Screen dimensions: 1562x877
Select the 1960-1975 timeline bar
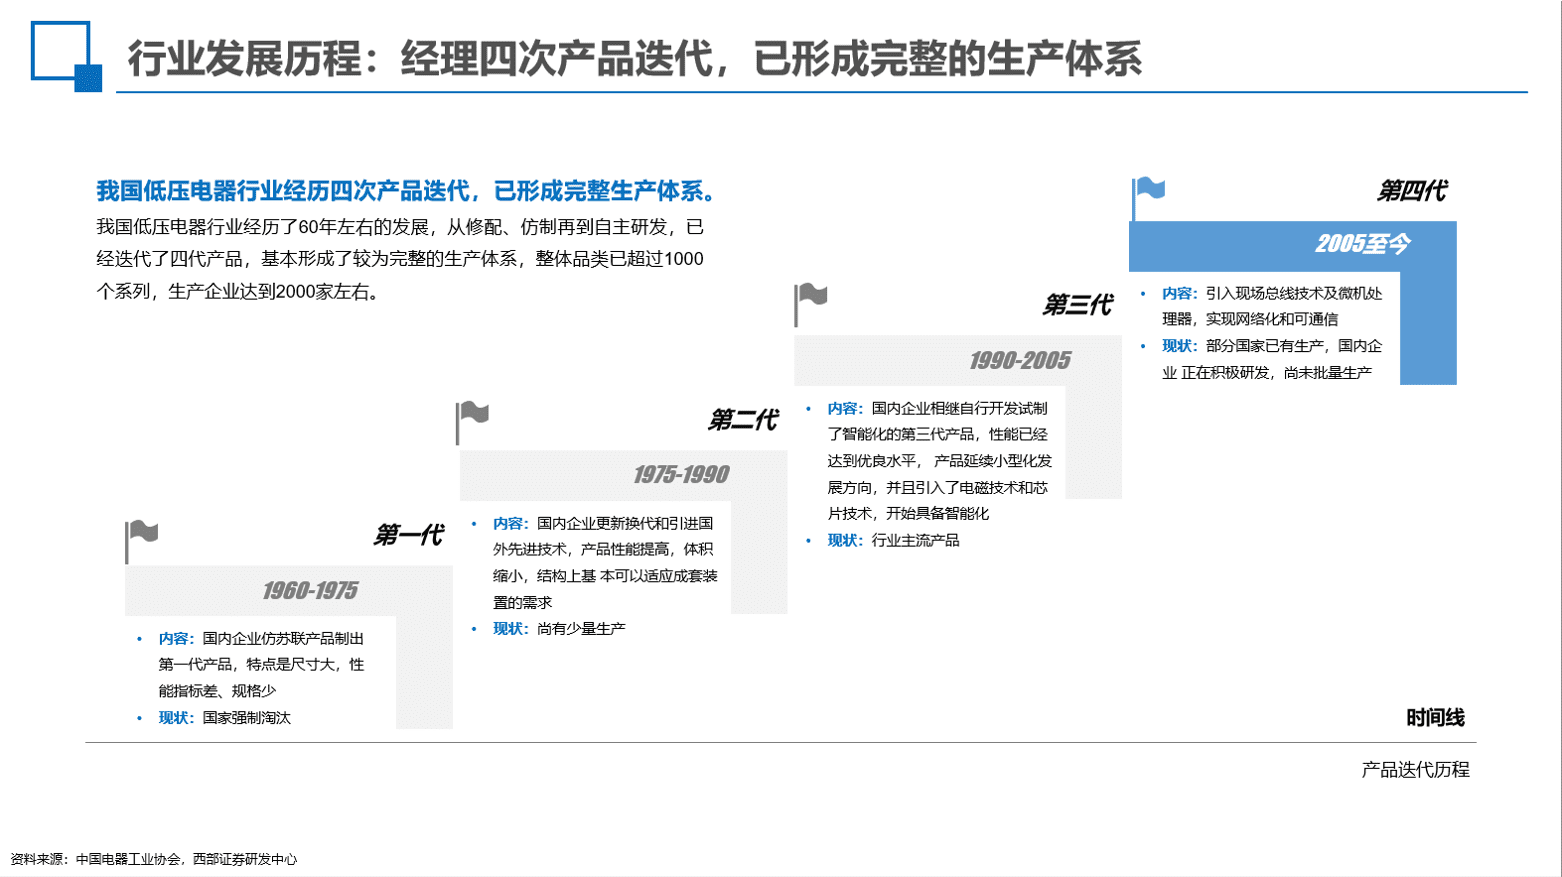pos(288,591)
